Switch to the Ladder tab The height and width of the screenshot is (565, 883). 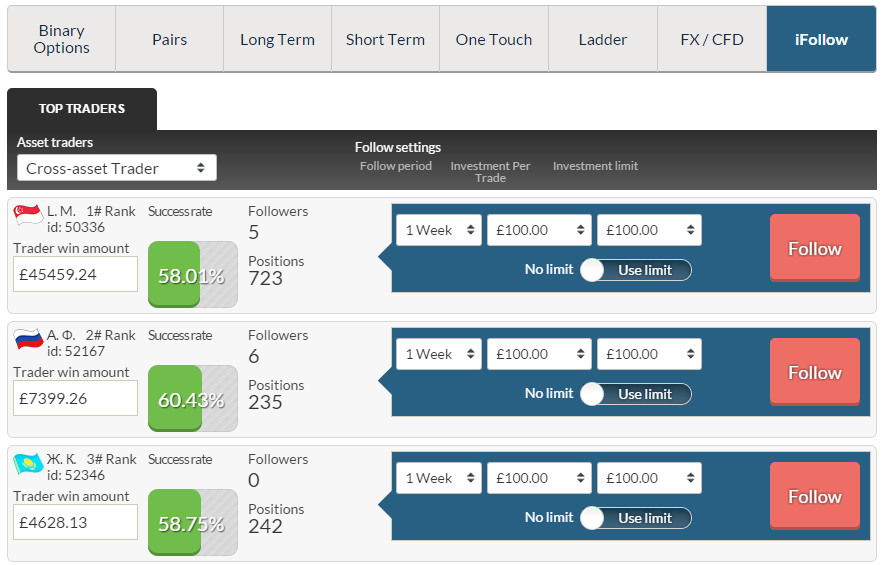tap(603, 39)
